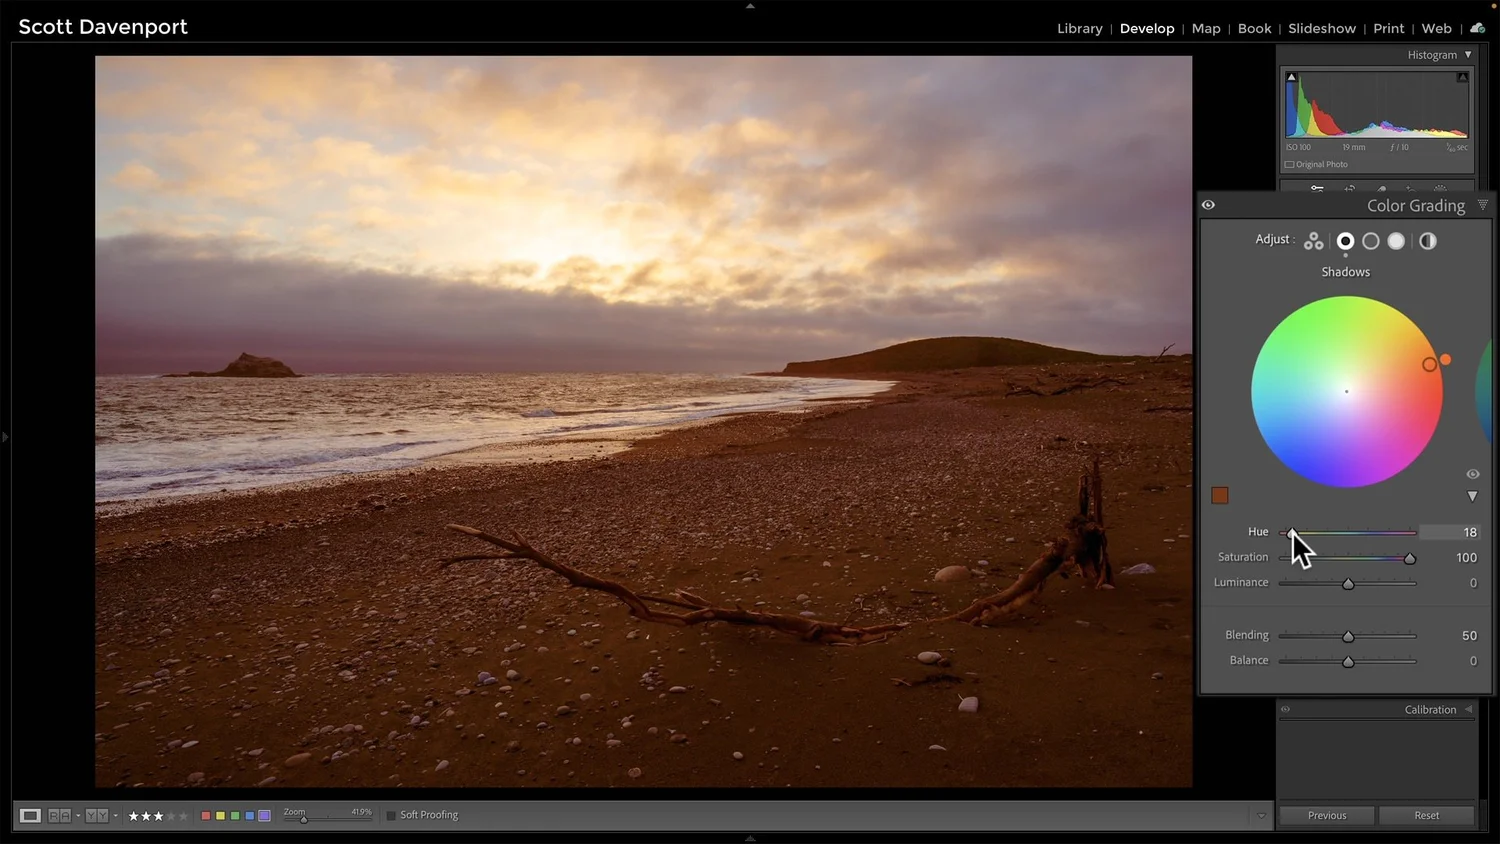Select the Global color grading adjustment
1500x844 pixels.
(x=1427, y=240)
